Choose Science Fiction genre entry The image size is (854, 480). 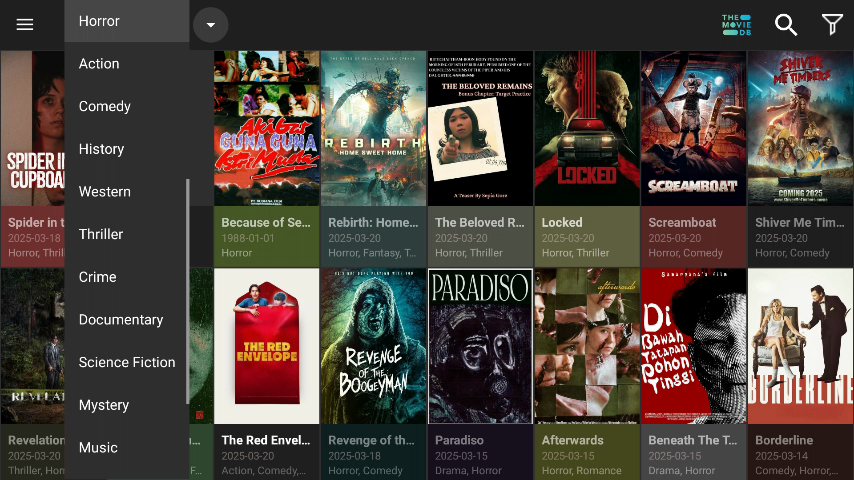tap(127, 362)
